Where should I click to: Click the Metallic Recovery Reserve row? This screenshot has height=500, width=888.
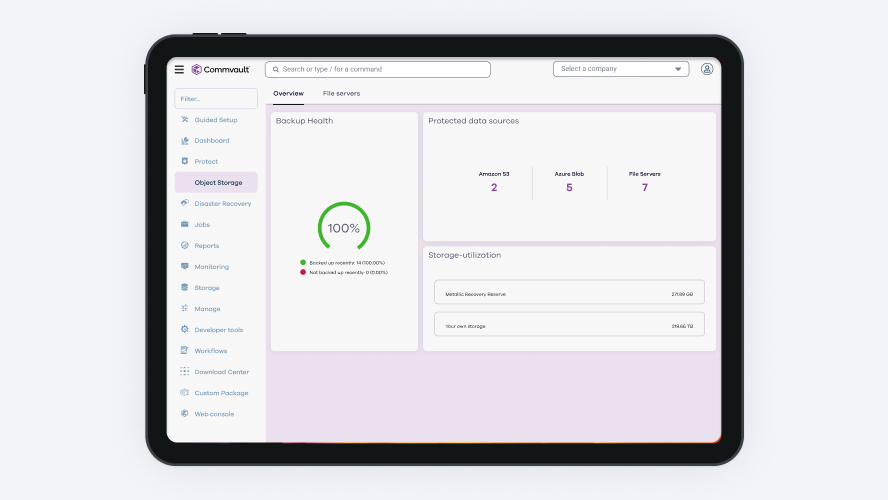(569, 292)
